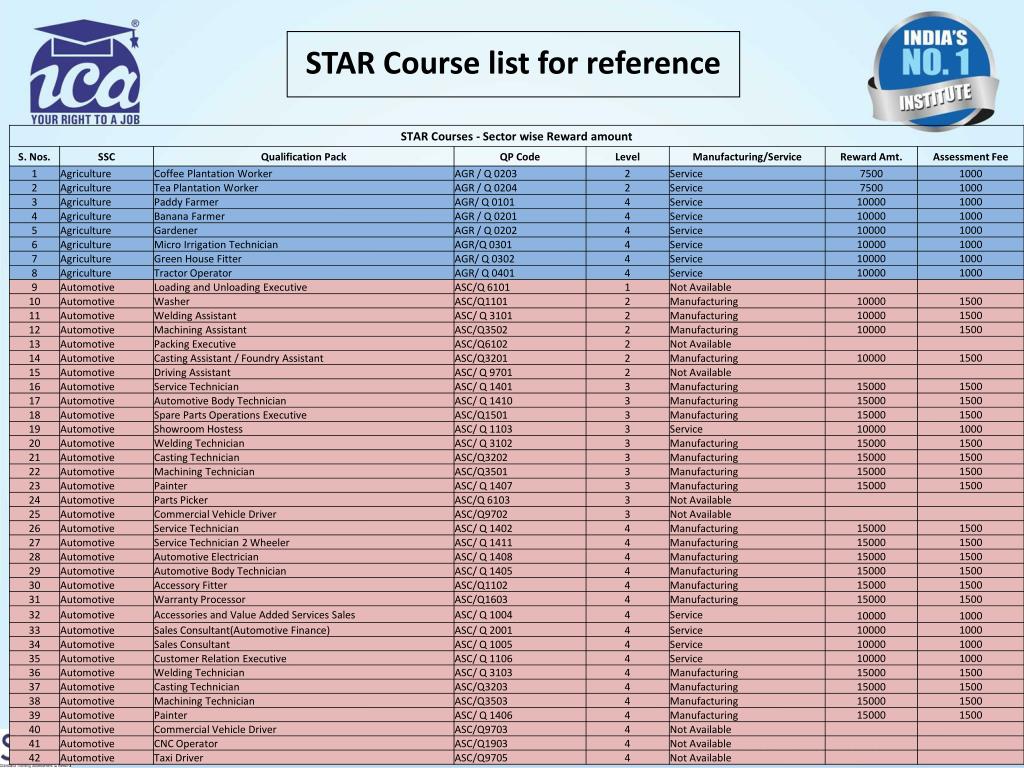Click the Level column header
This screenshot has height=768, width=1024.
pos(628,157)
